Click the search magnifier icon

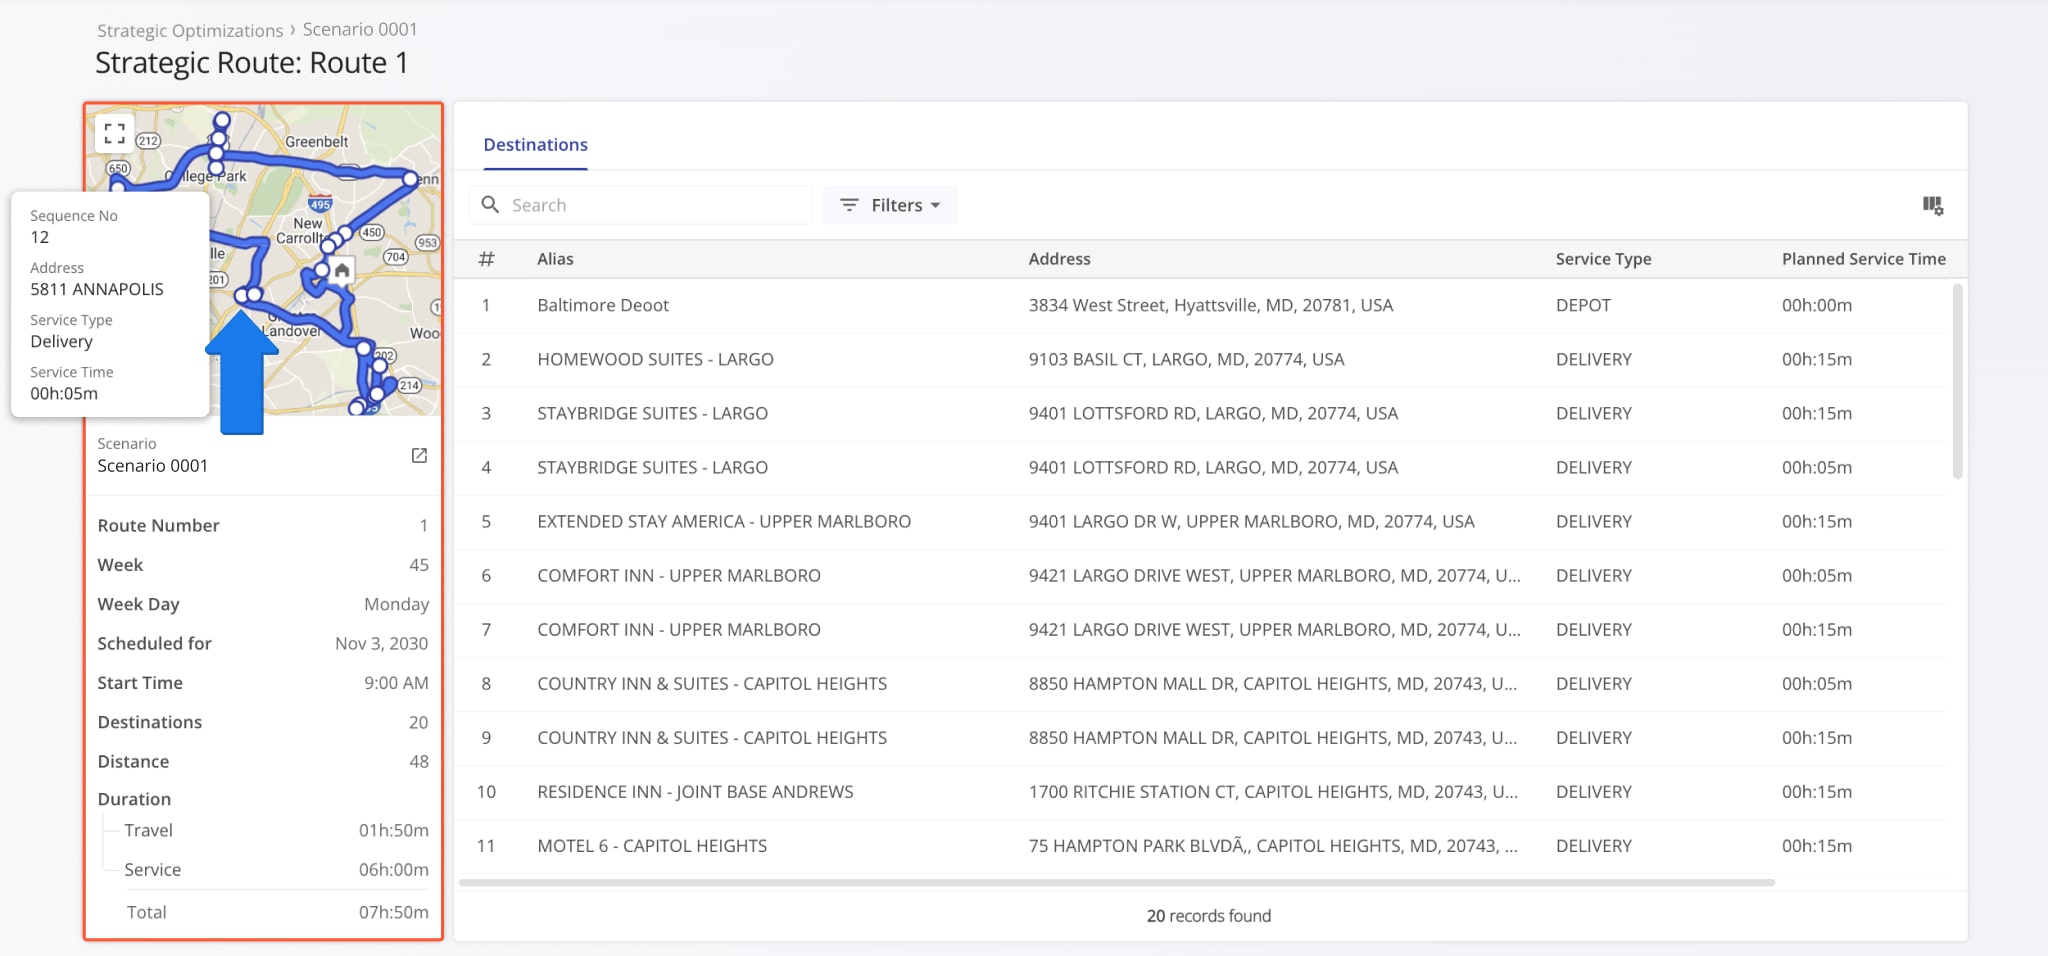[x=490, y=205]
